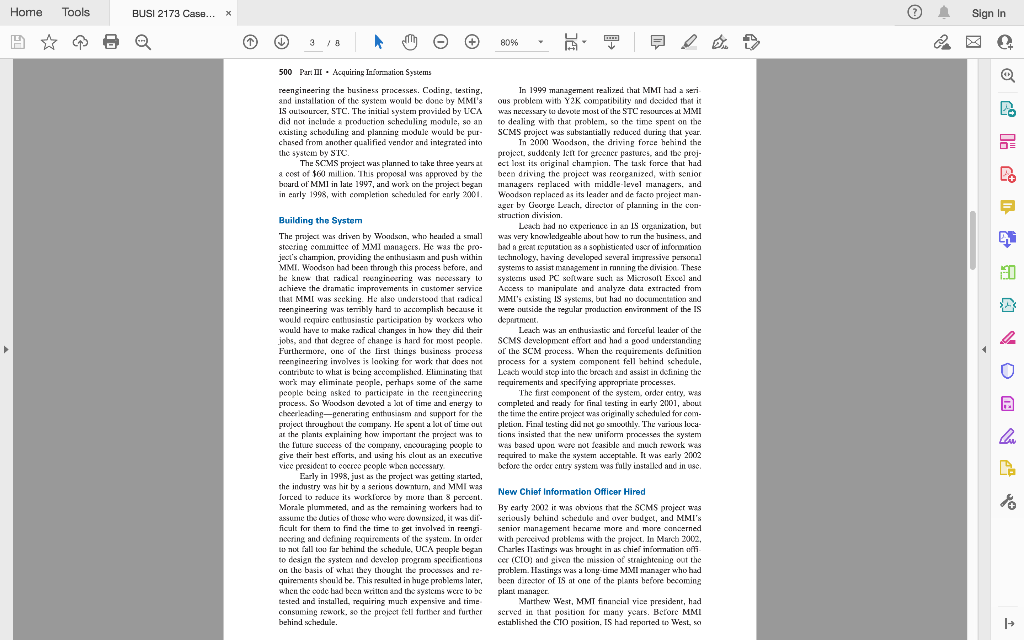Go to next page with the down arrow
This screenshot has height=640, width=1024.
281,42
